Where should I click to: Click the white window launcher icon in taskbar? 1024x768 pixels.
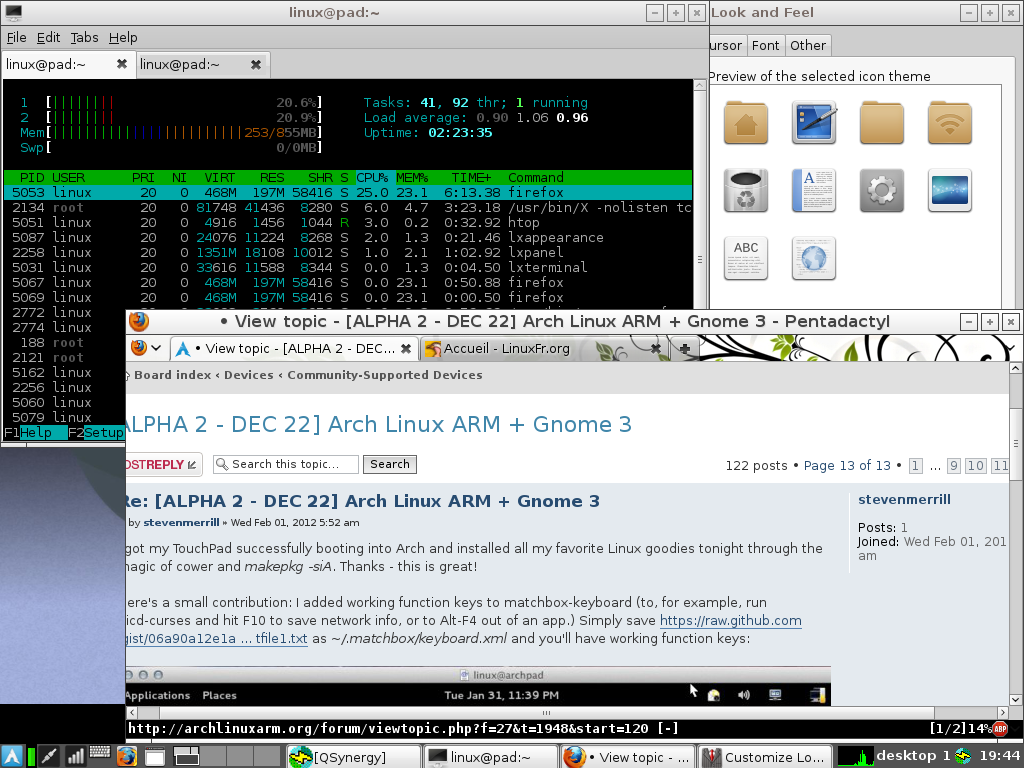point(155,757)
